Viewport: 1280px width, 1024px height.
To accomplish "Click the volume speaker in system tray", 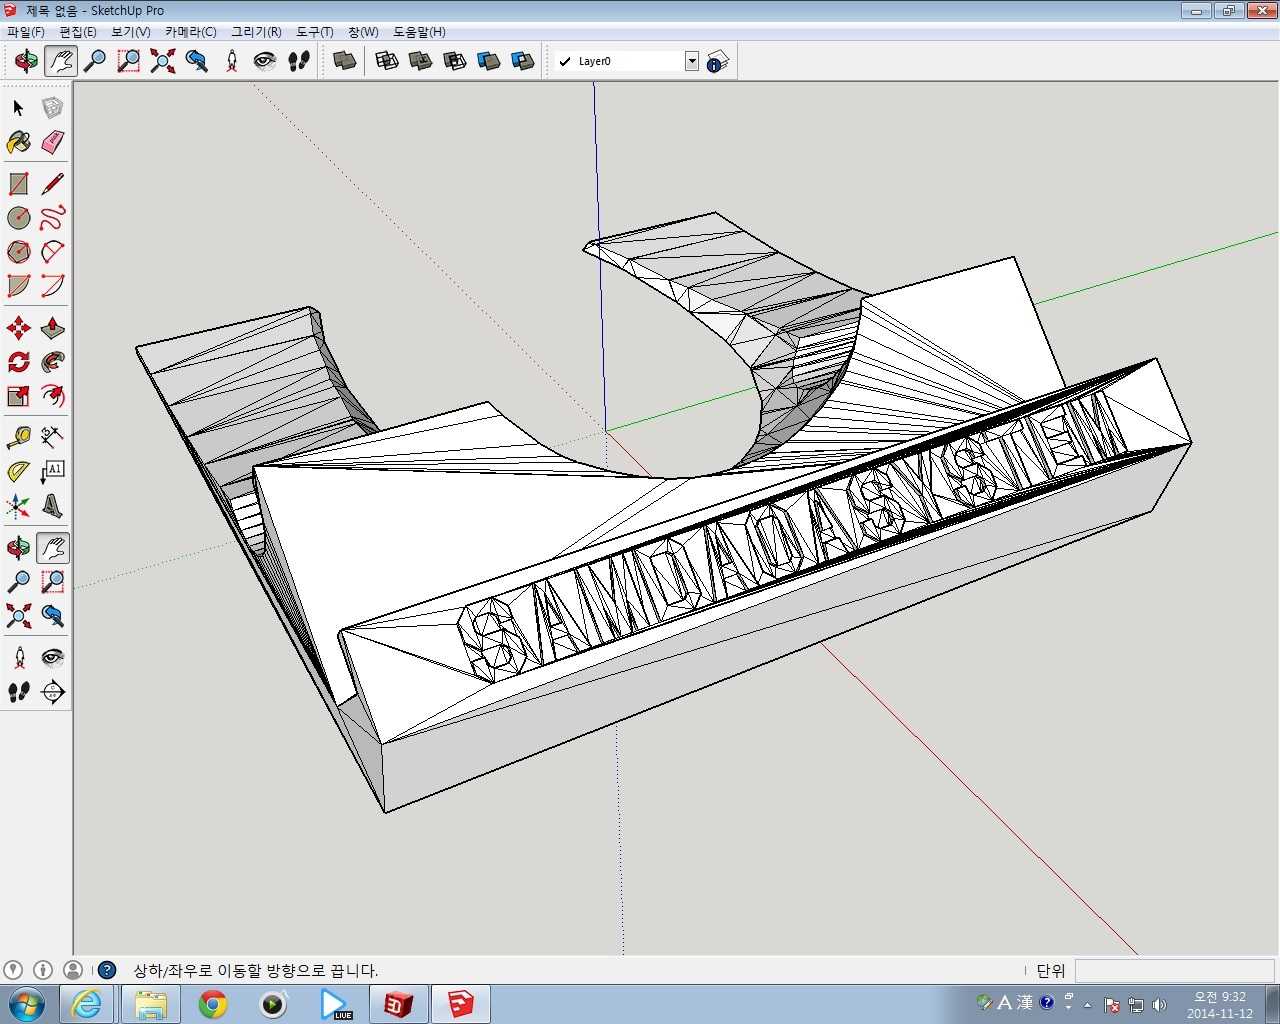I will click(x=1160, y=1004).
